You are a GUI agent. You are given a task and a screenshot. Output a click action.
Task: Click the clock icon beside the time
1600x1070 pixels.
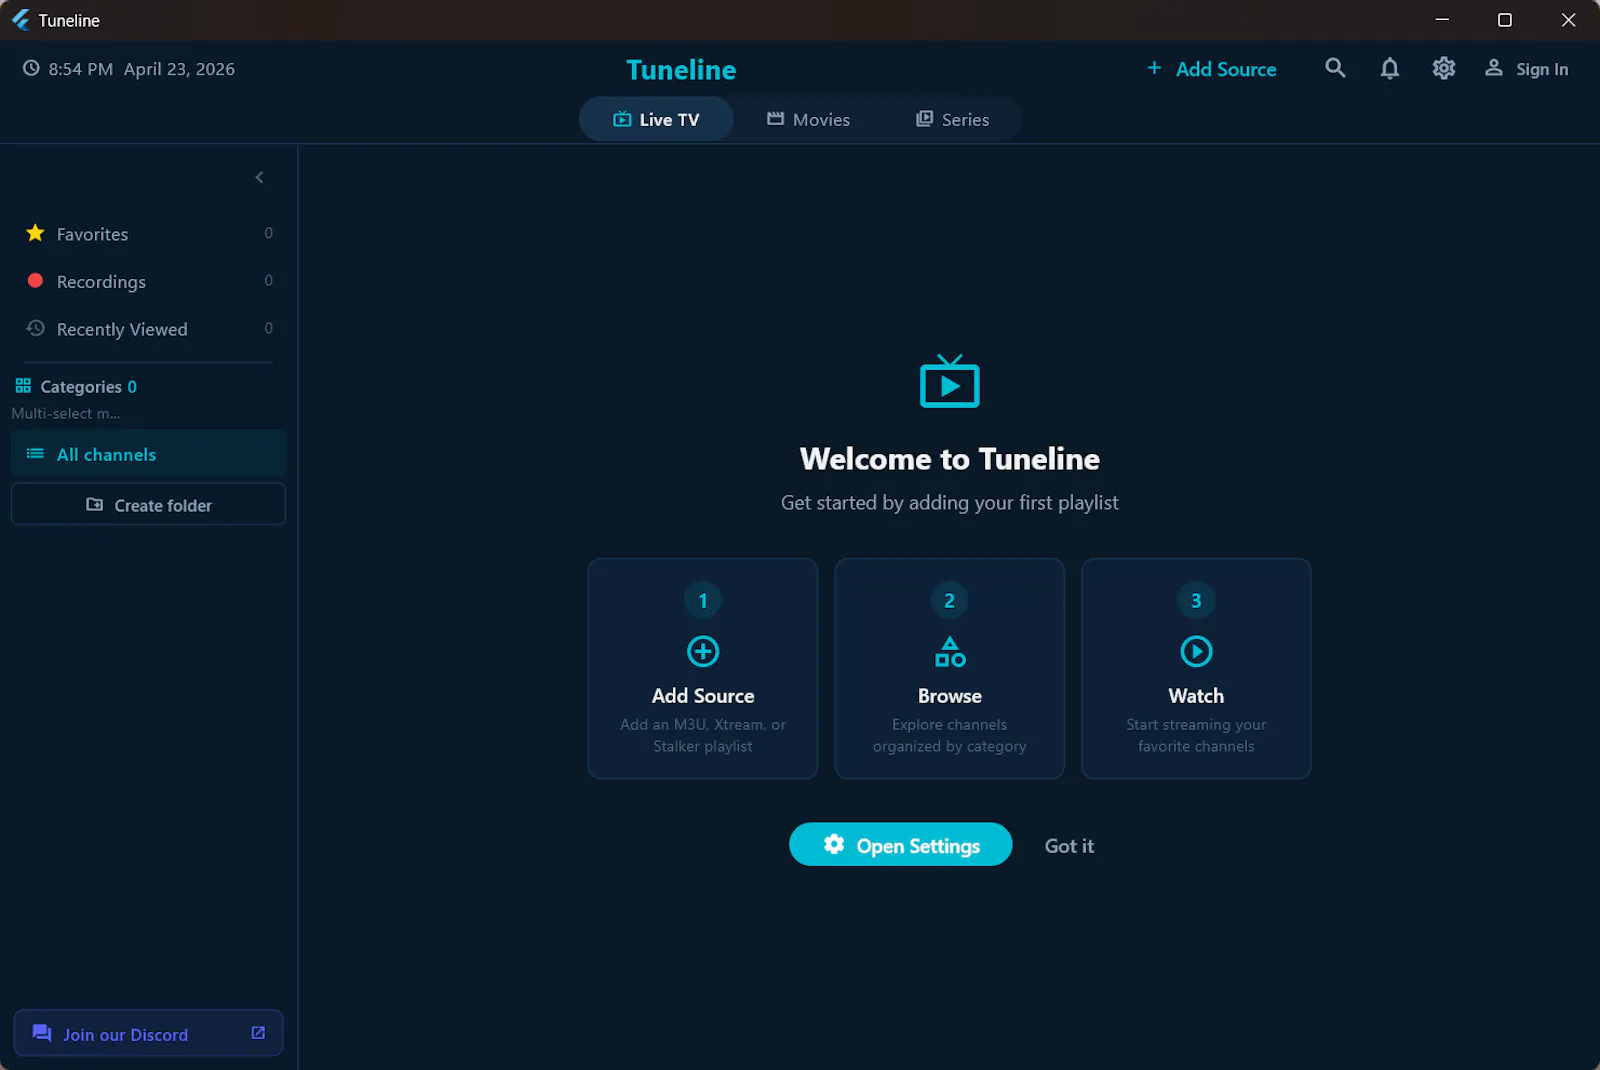(31, 68)
